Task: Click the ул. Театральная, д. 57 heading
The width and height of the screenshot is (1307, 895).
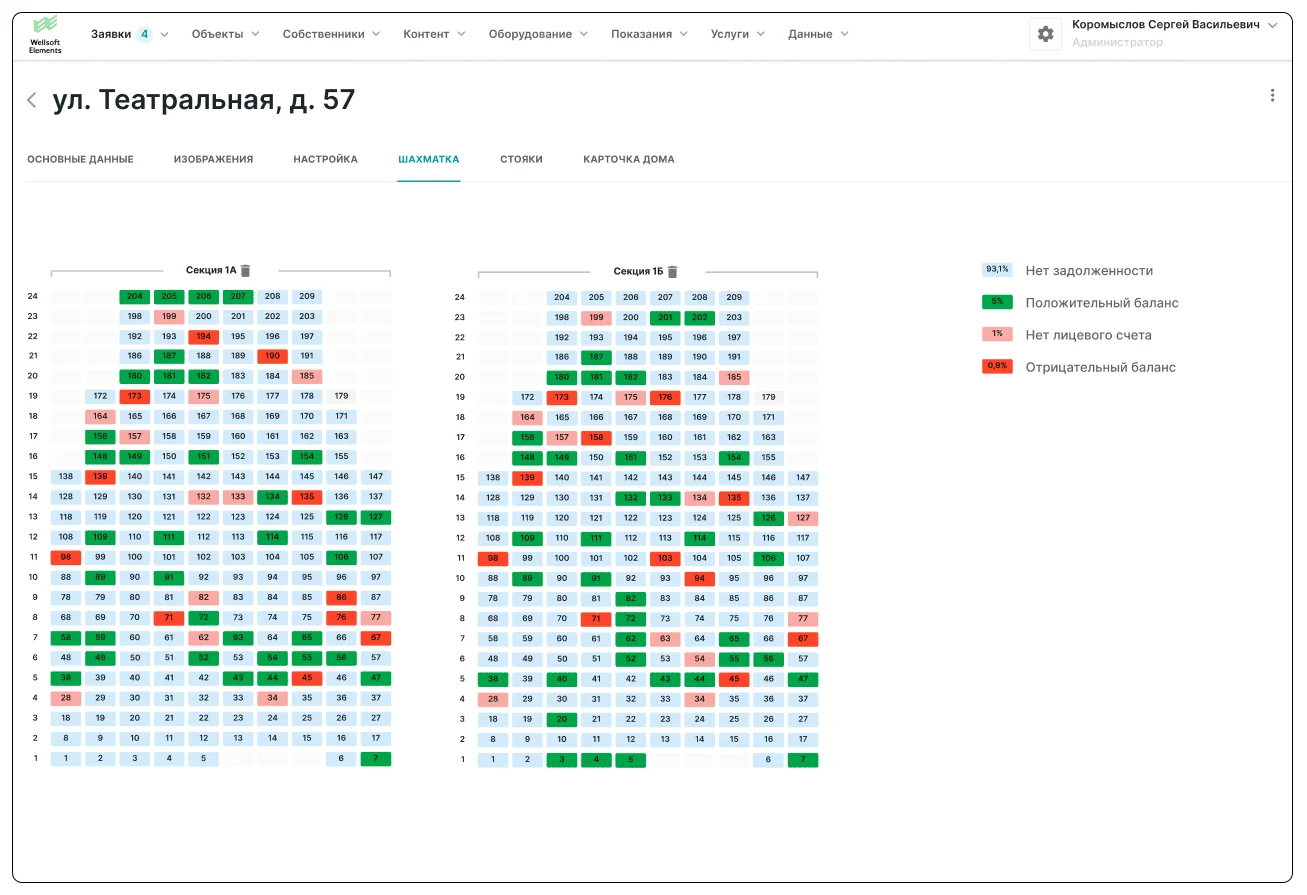Action: tap(204, 100)
